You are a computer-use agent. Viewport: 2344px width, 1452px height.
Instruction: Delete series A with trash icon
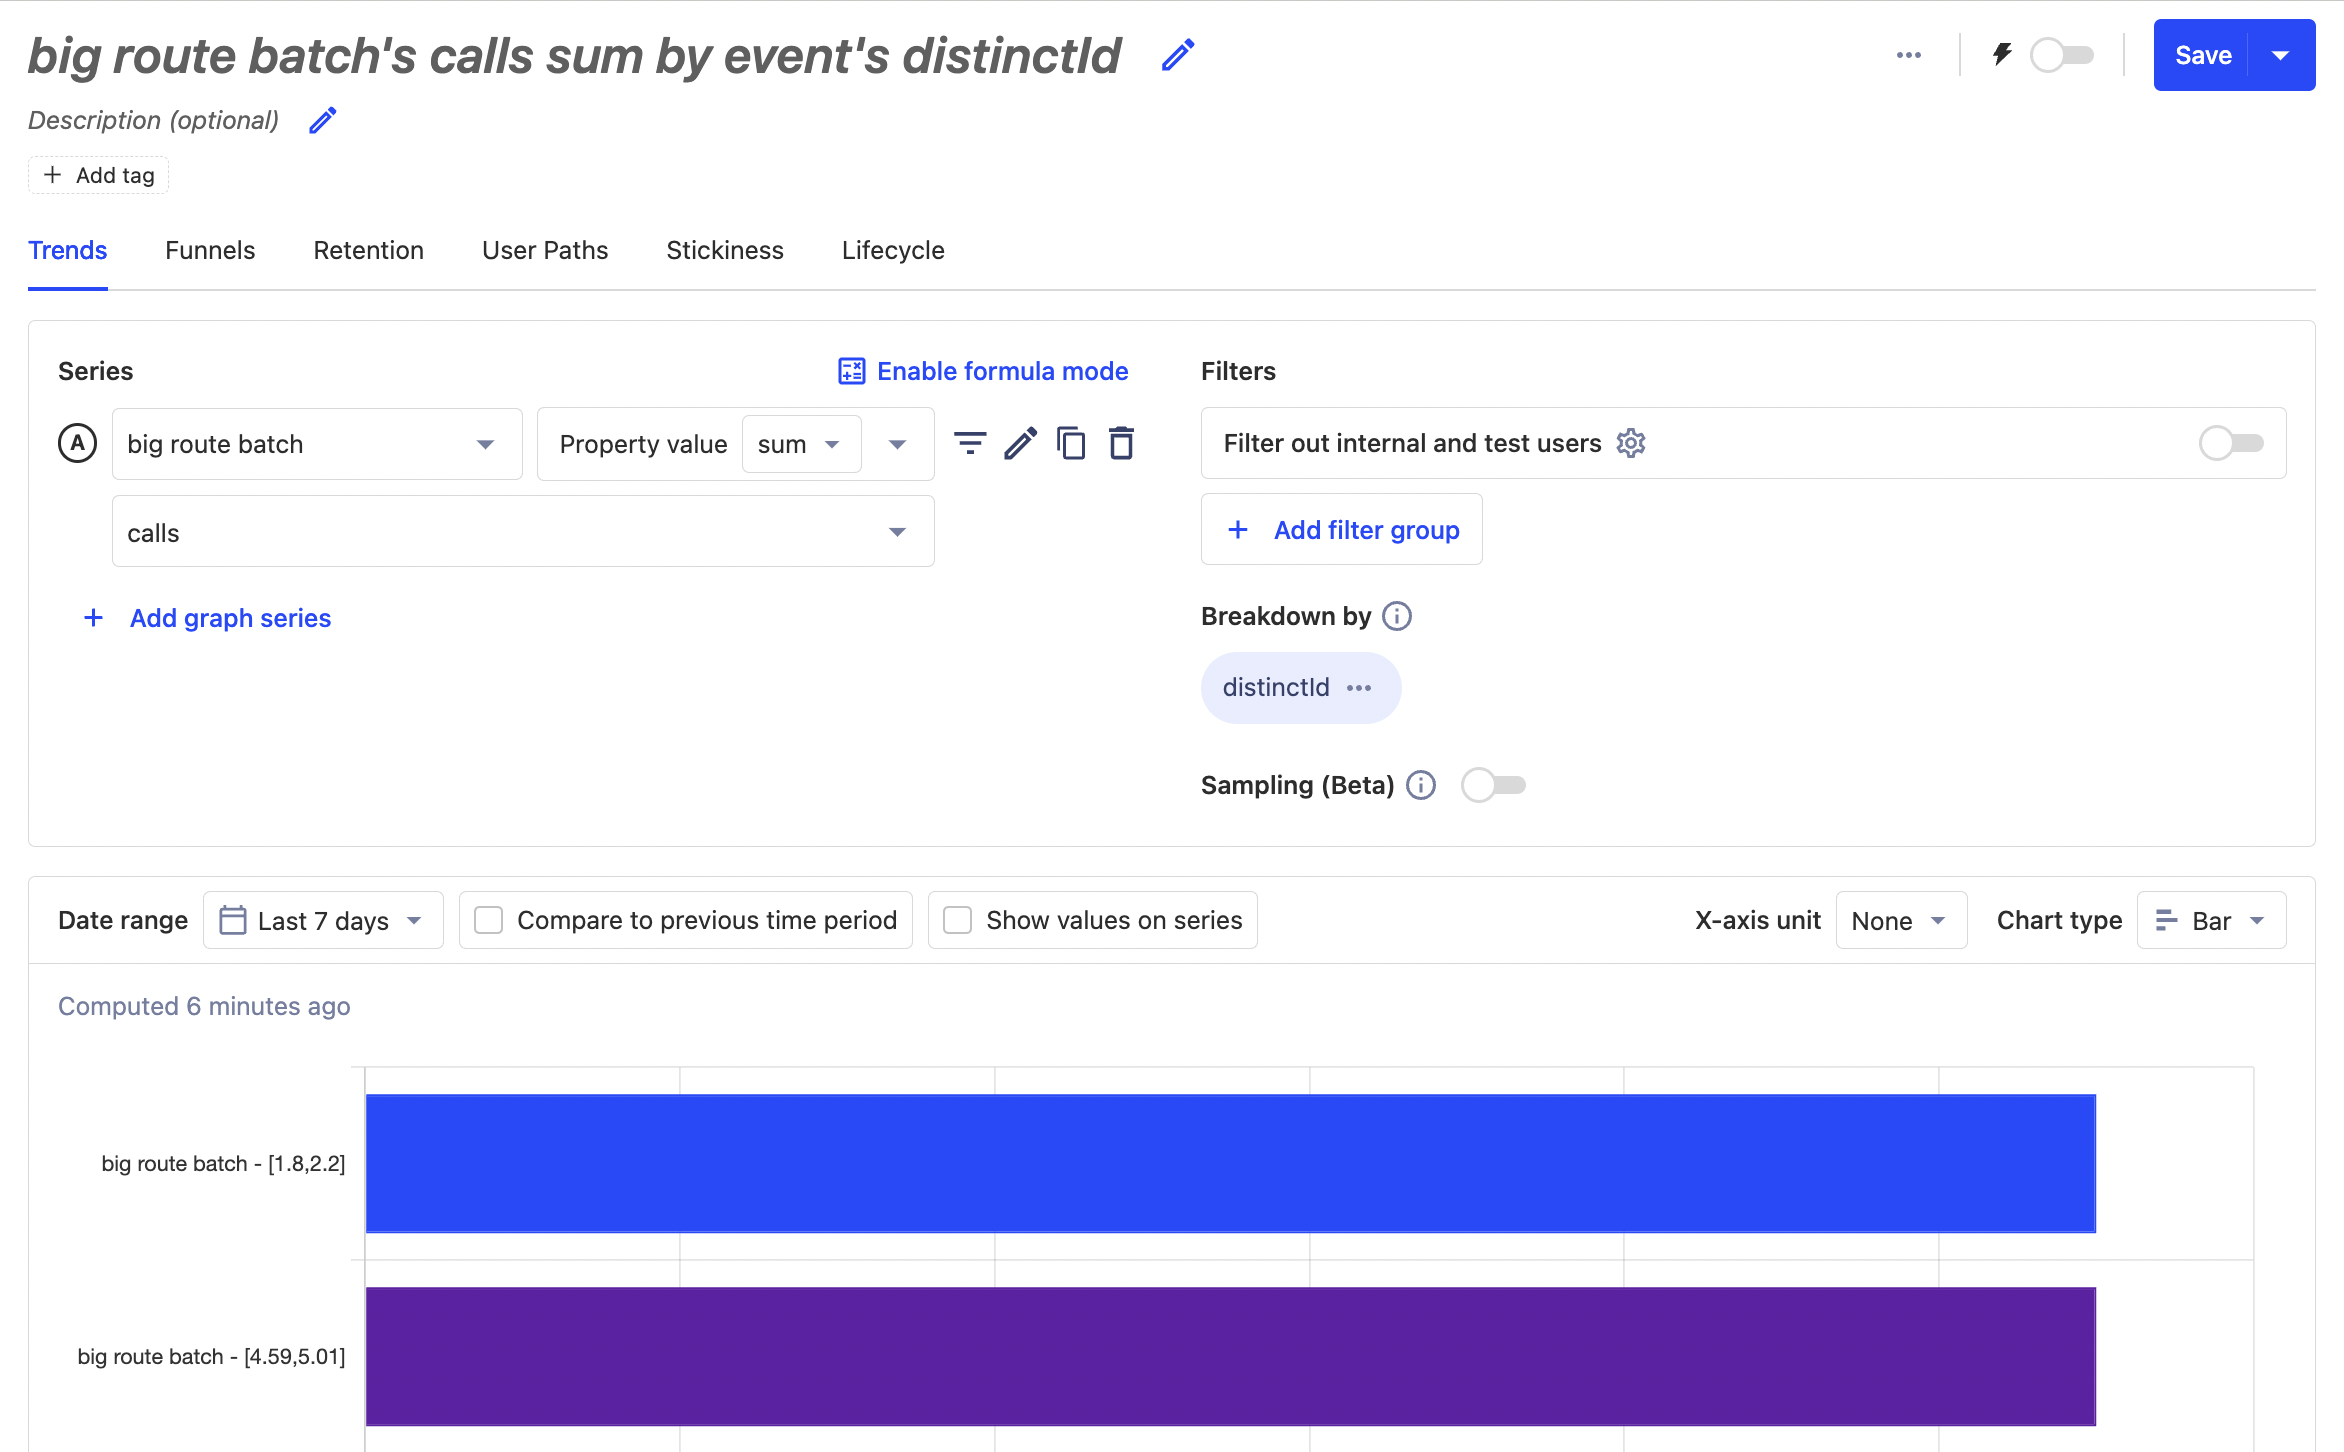[1122, 443]
